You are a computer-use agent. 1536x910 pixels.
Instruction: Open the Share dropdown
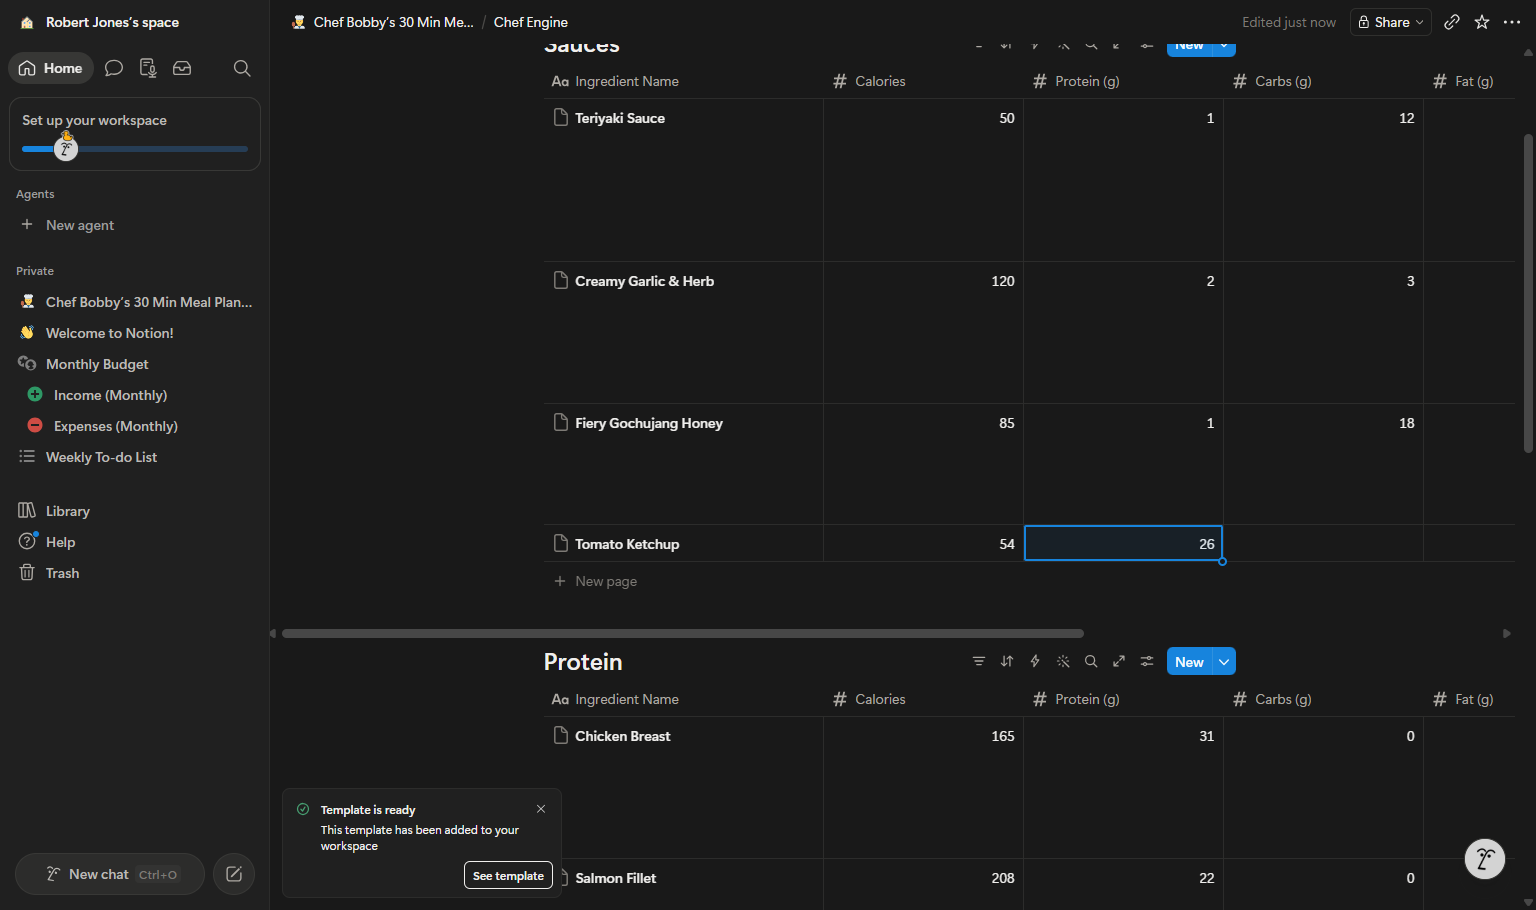click(x=1390, y=22)
